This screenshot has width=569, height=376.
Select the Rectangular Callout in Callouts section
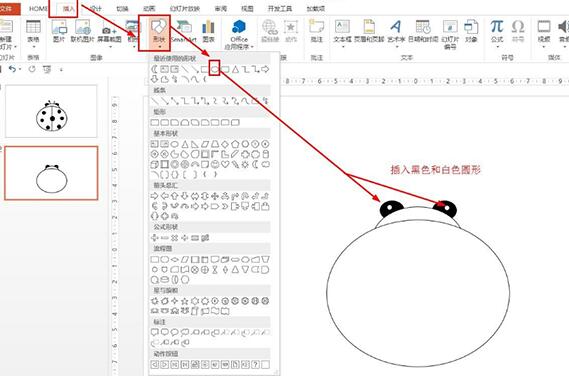[x=155, y=332]
